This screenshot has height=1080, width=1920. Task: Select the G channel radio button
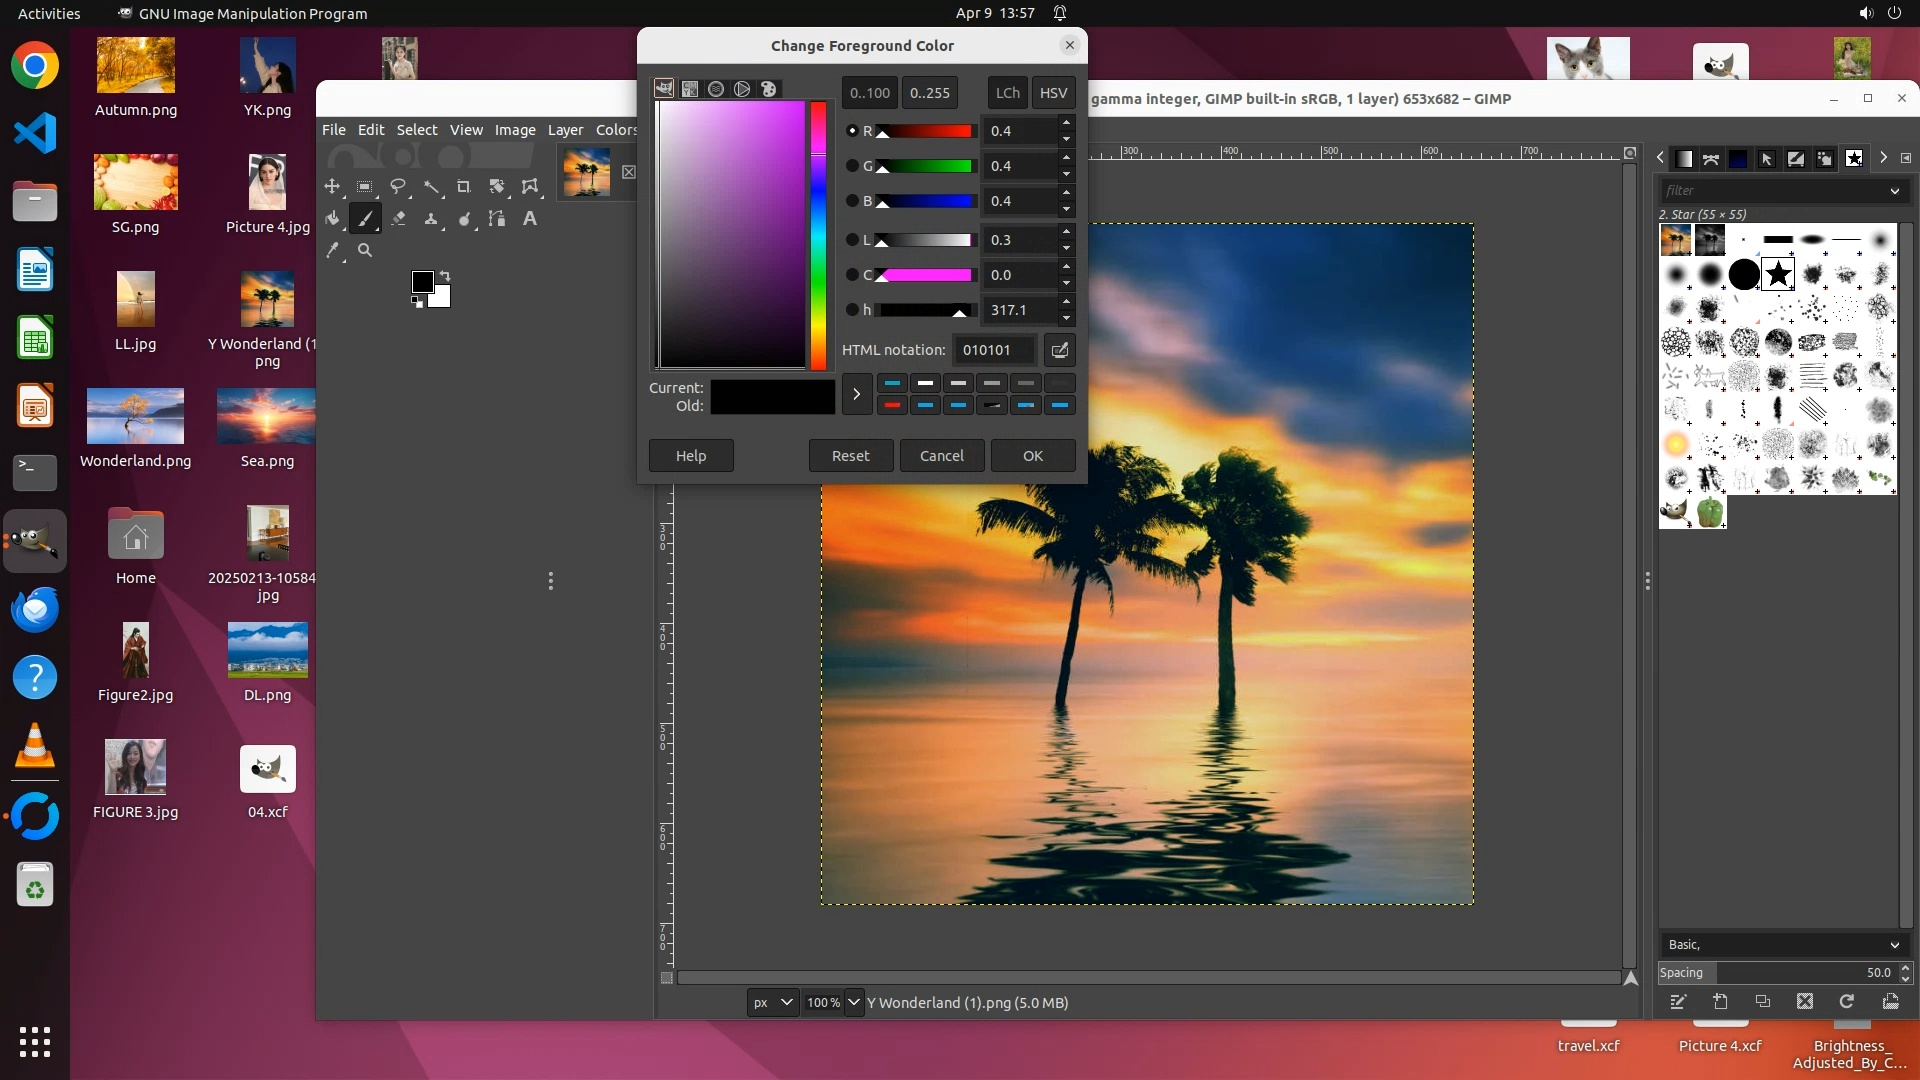(x=852, y=166)
